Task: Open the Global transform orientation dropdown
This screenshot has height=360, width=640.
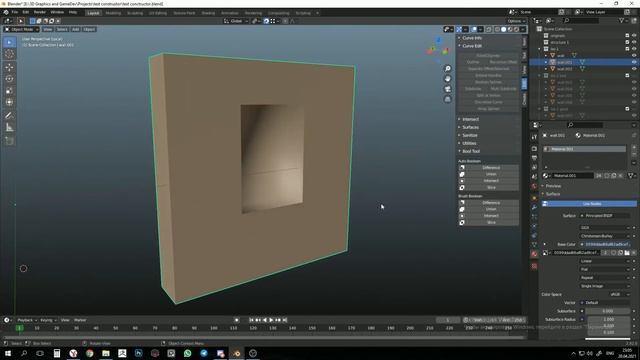Action: pyautogui.click(x=236, y=21)
